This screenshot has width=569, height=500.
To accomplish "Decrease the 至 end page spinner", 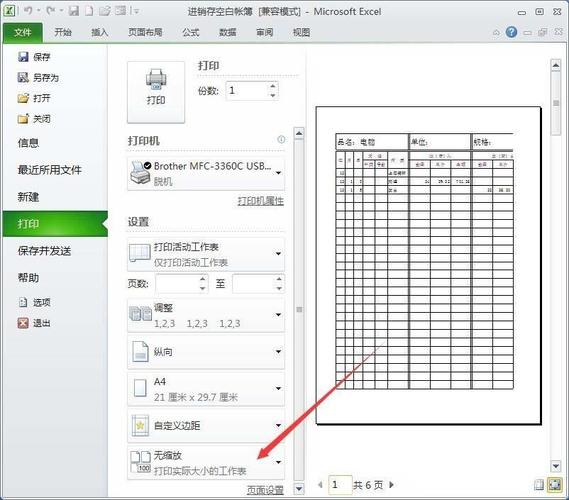I will pos(279,288).
